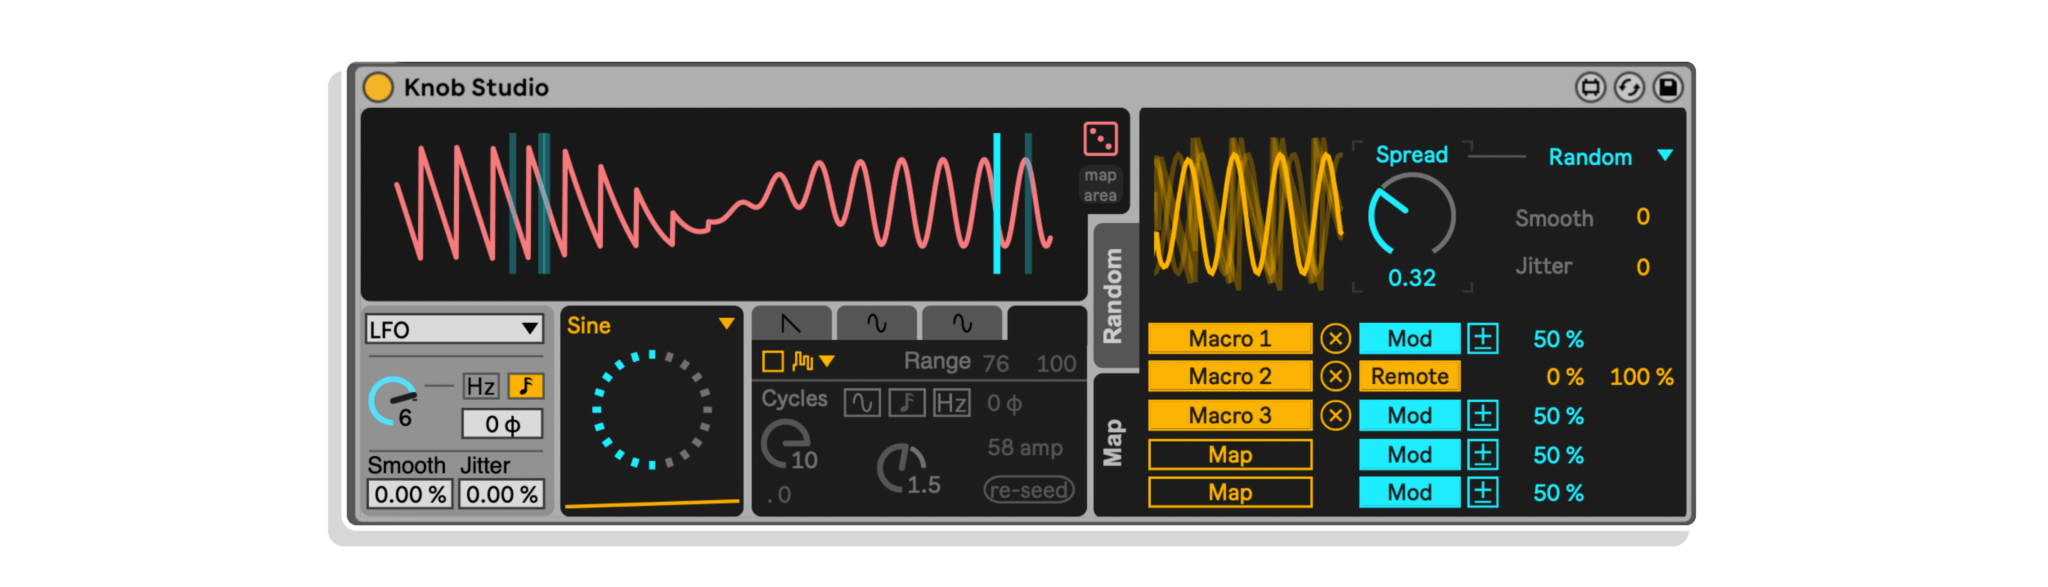Expand the Sine waveform dropdown

[726, 324]
